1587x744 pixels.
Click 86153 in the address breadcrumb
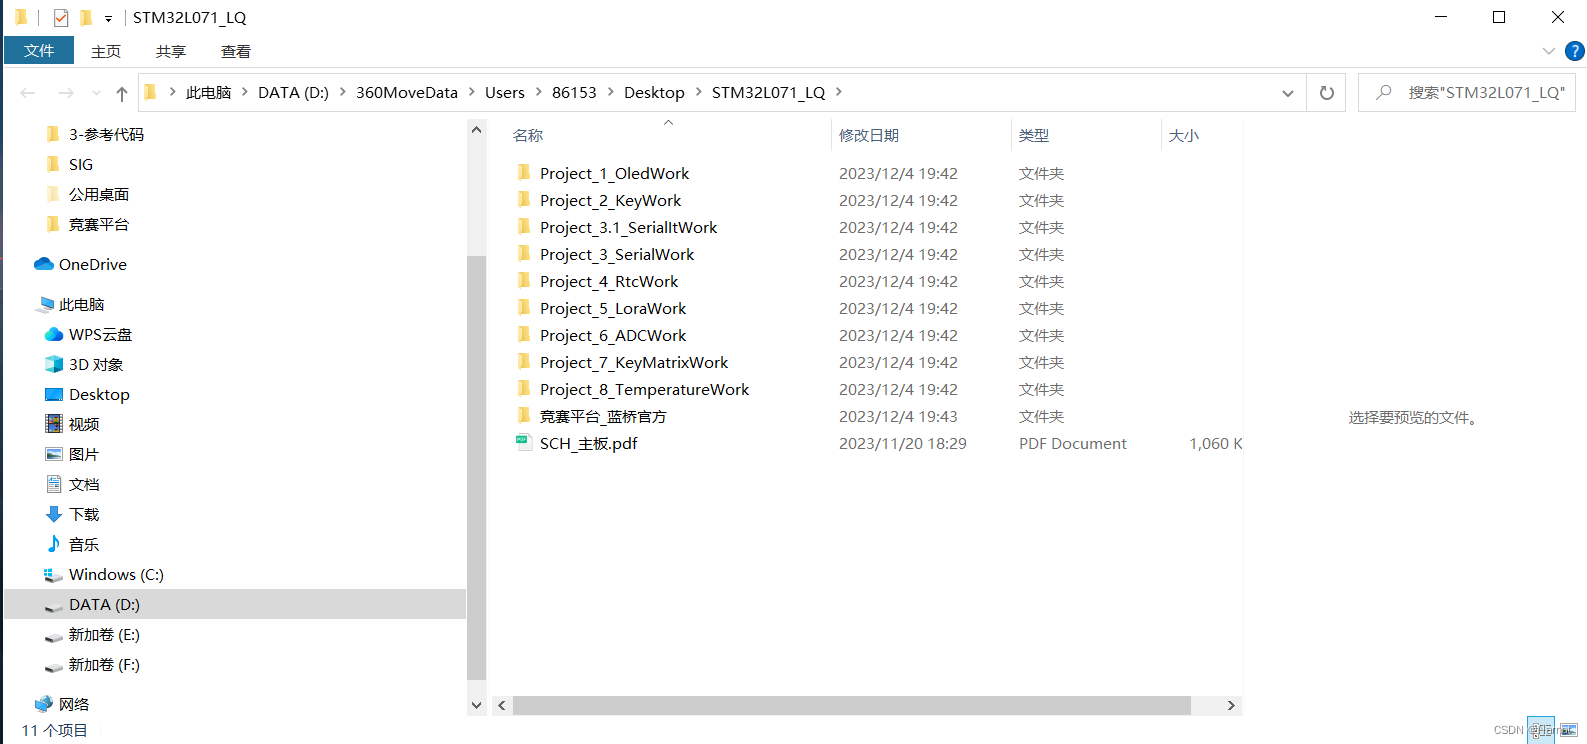pos(574,92)
